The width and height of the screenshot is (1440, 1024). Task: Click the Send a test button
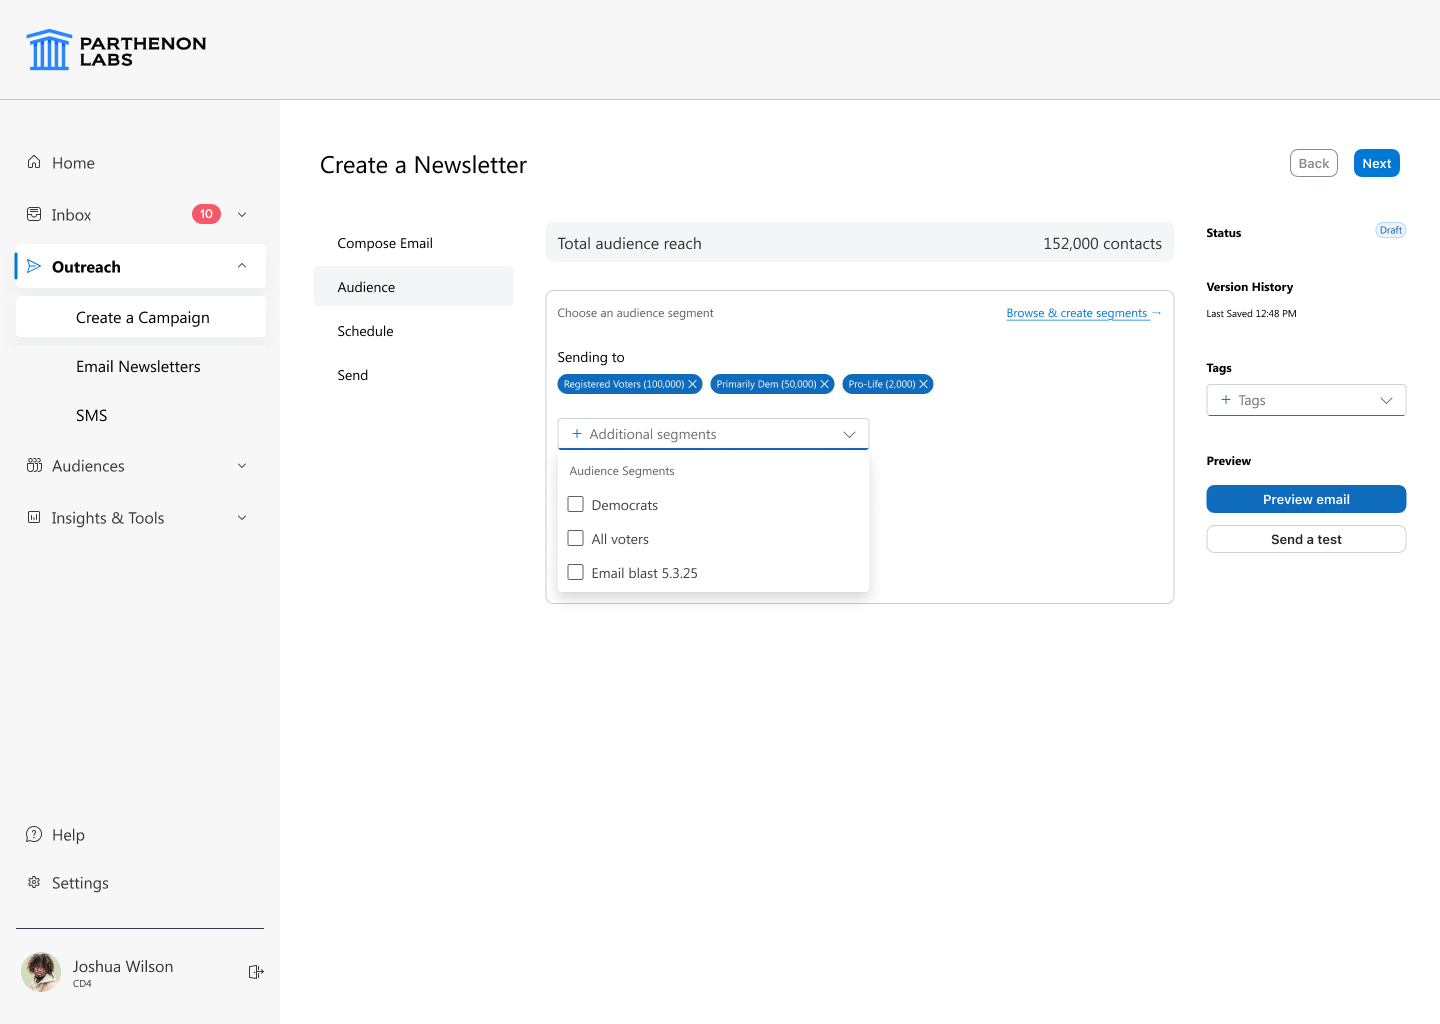(1306, 539)
